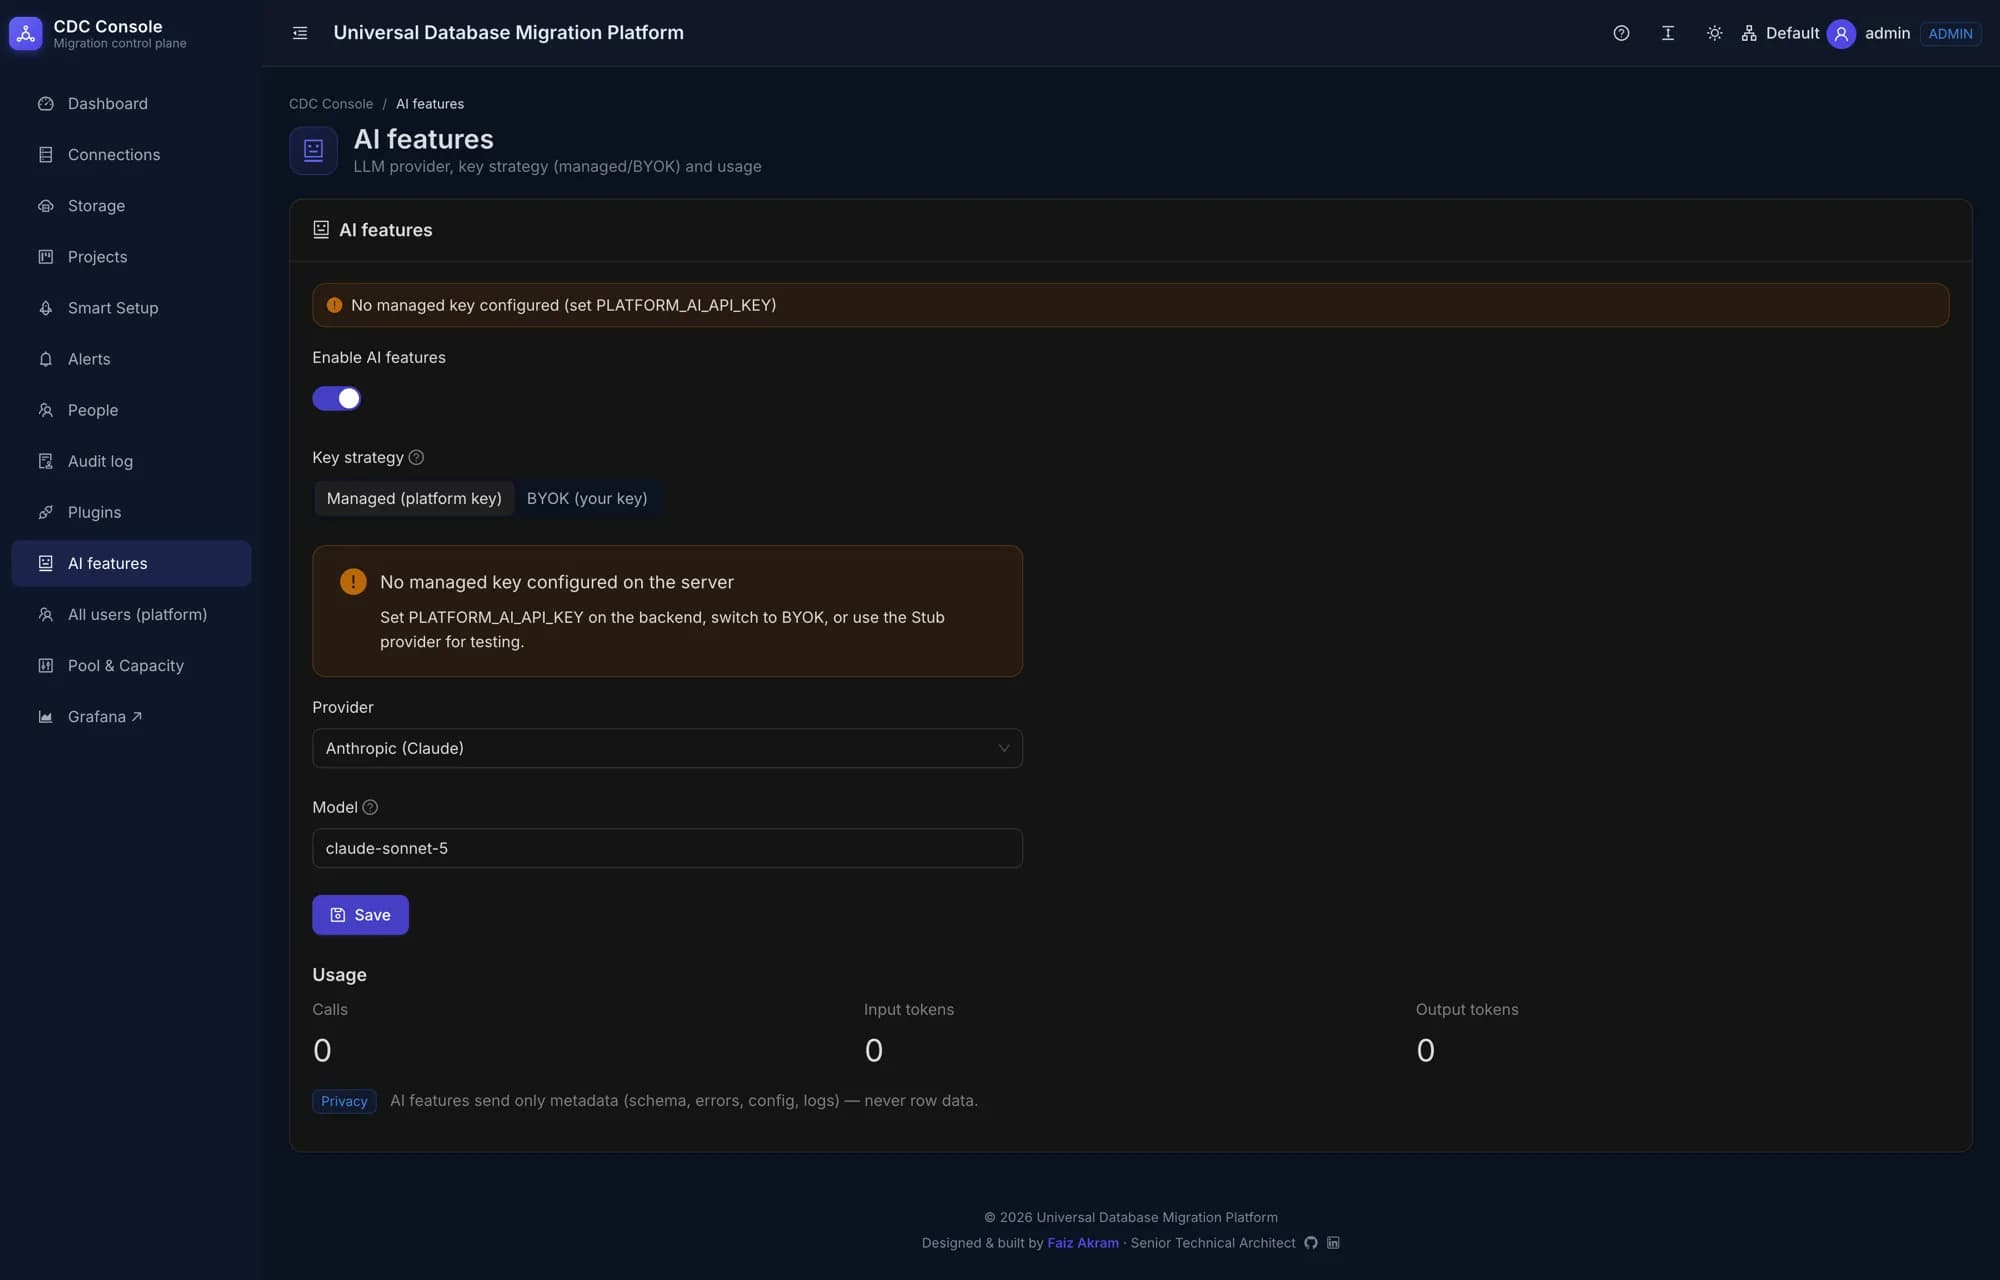Image resolution: width=2000 pixels, height=1280 pixels.
Task: Click the Smart Setup rocket icon
Action: pyautogui.click(x=45, y=308)
